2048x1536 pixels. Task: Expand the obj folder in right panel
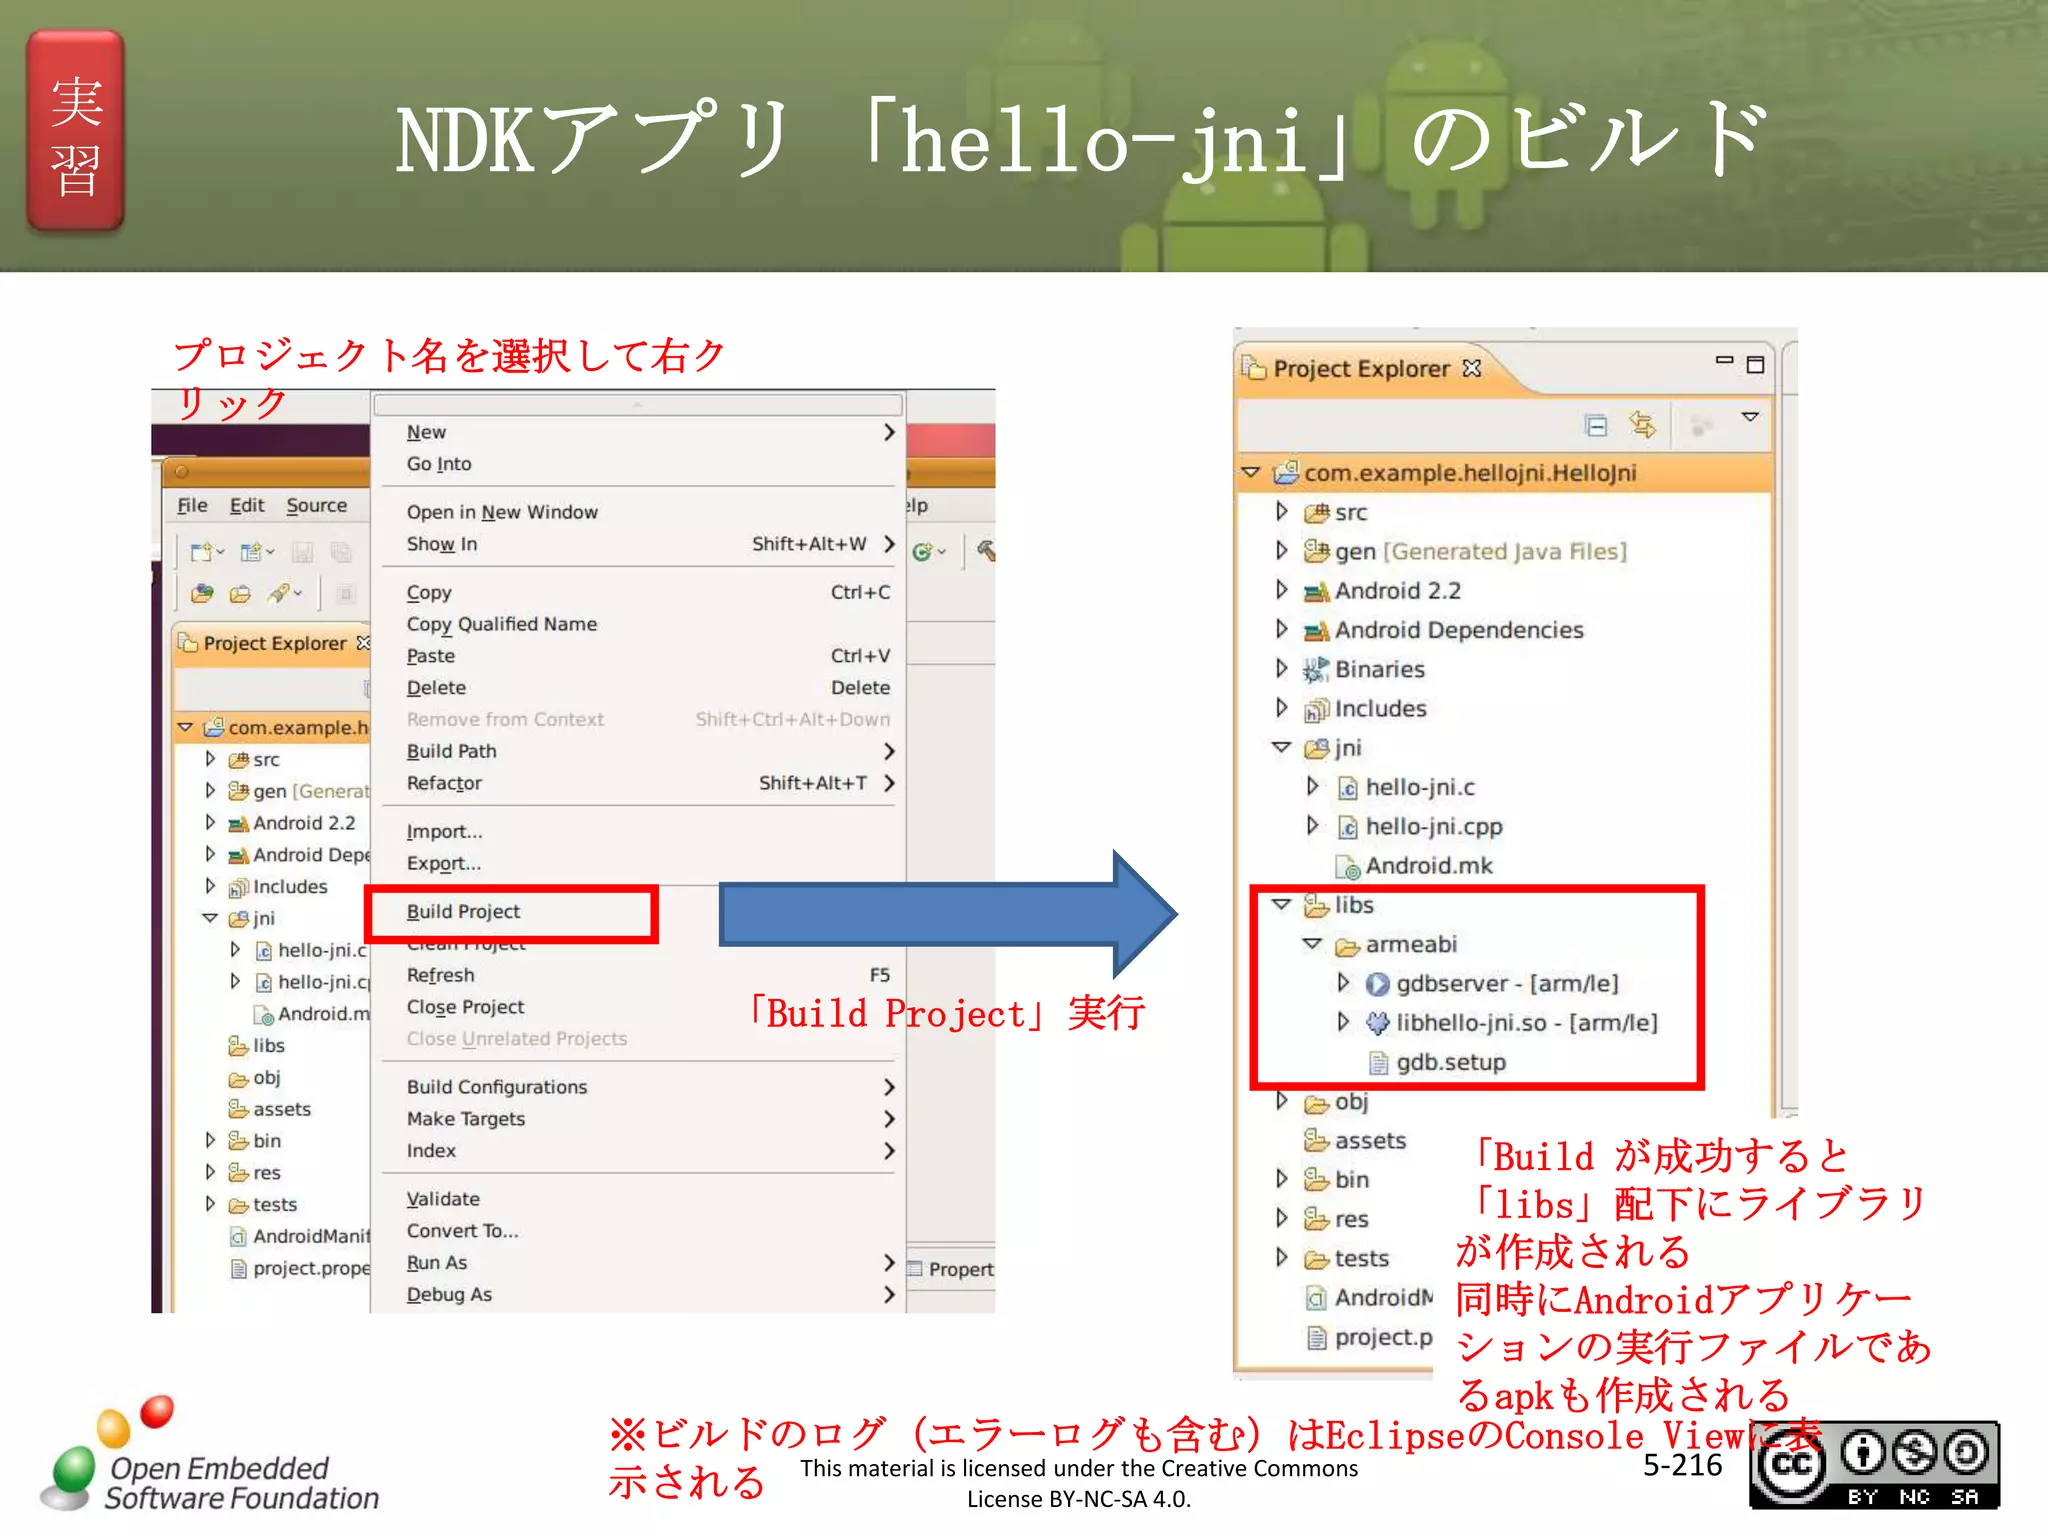(x=1281, y=1100)
